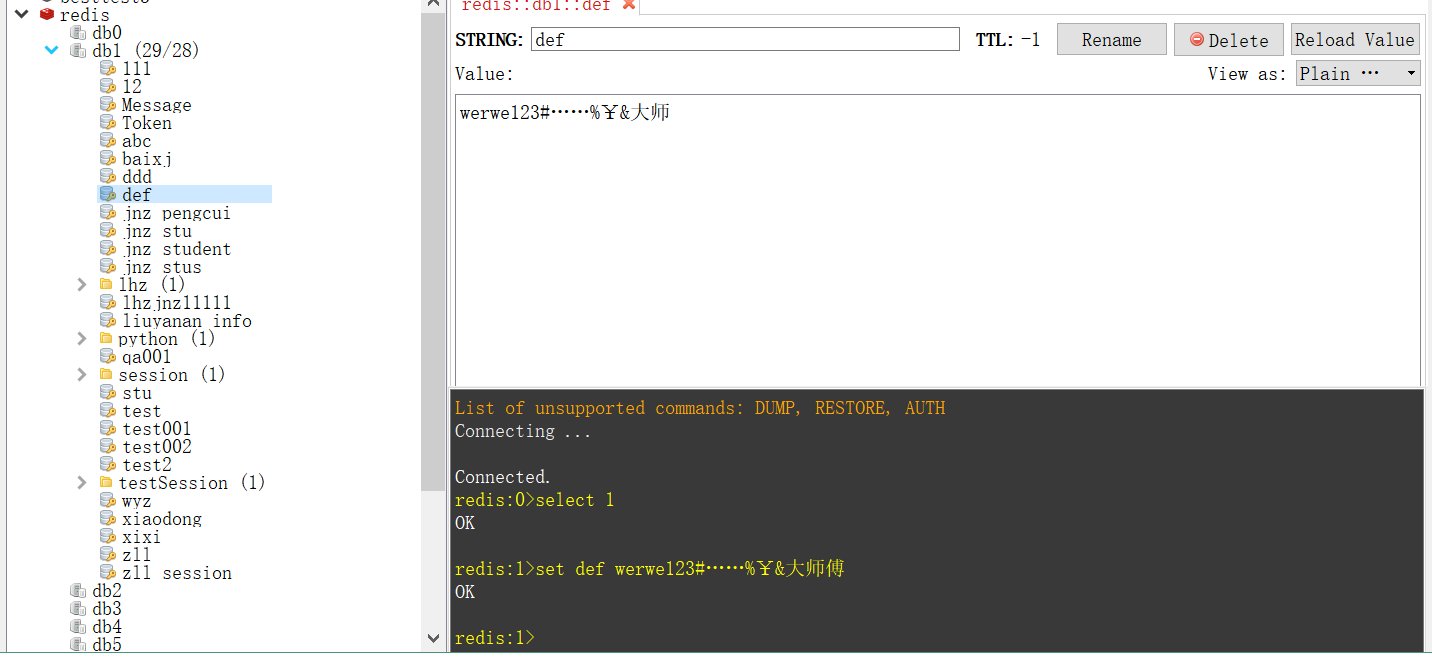Viewport: 1432px width, 661px height.
Task: Click the 'set def' command line in console
Action: [x=649, y=569]
